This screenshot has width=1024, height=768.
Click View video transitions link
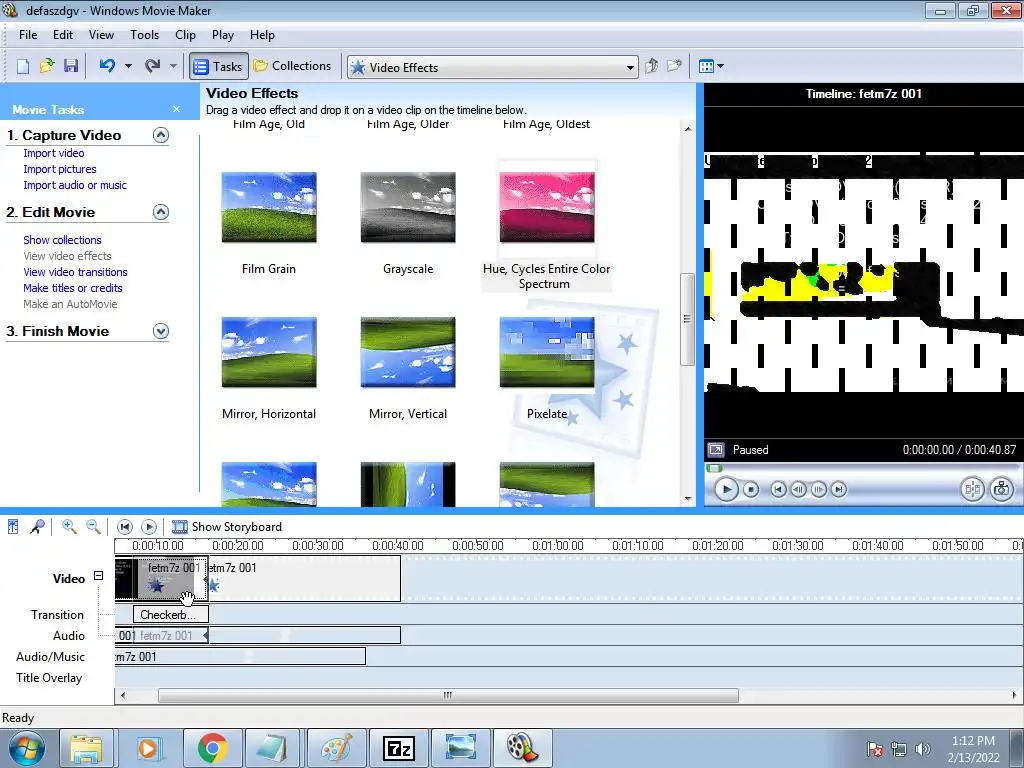tap(75, 272)
